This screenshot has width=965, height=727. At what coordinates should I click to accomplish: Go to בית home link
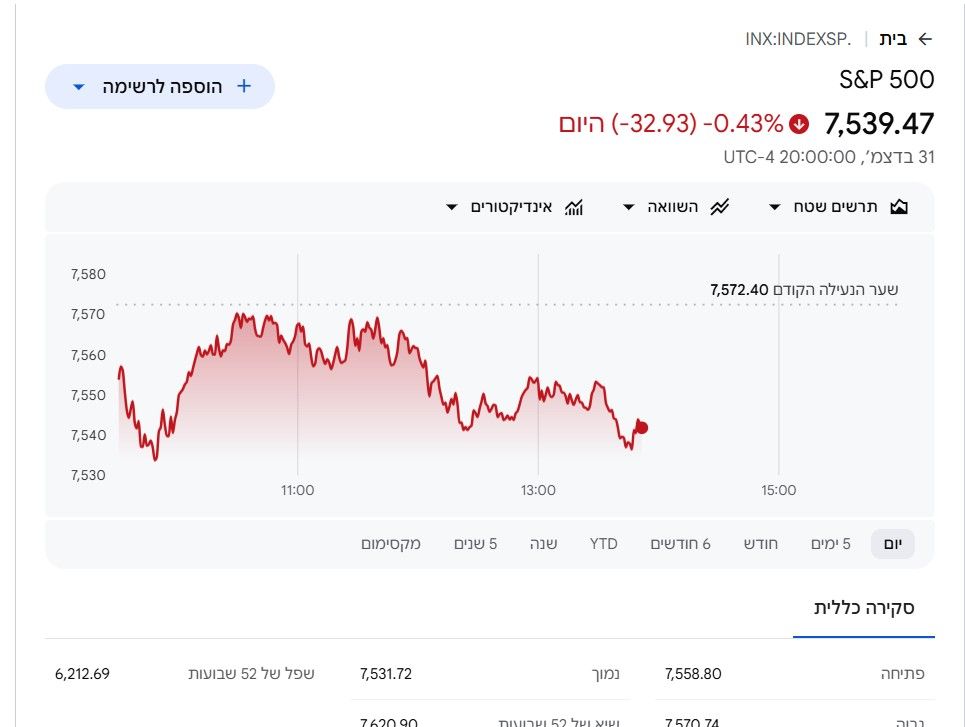[892, 39]
